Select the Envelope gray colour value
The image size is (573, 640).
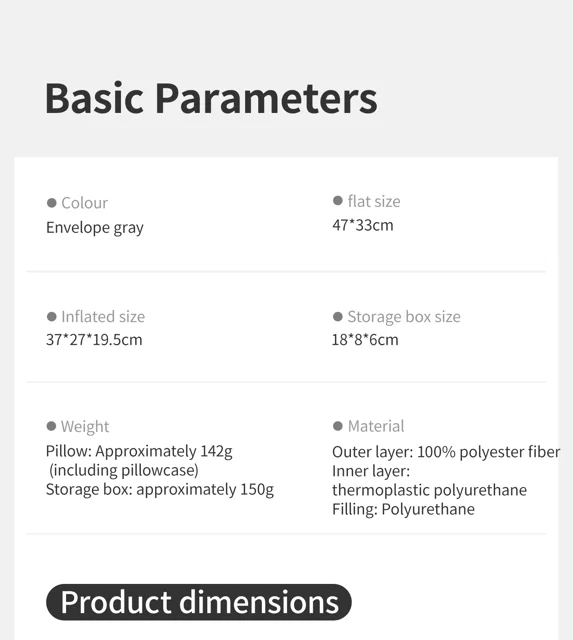[95, 228]
